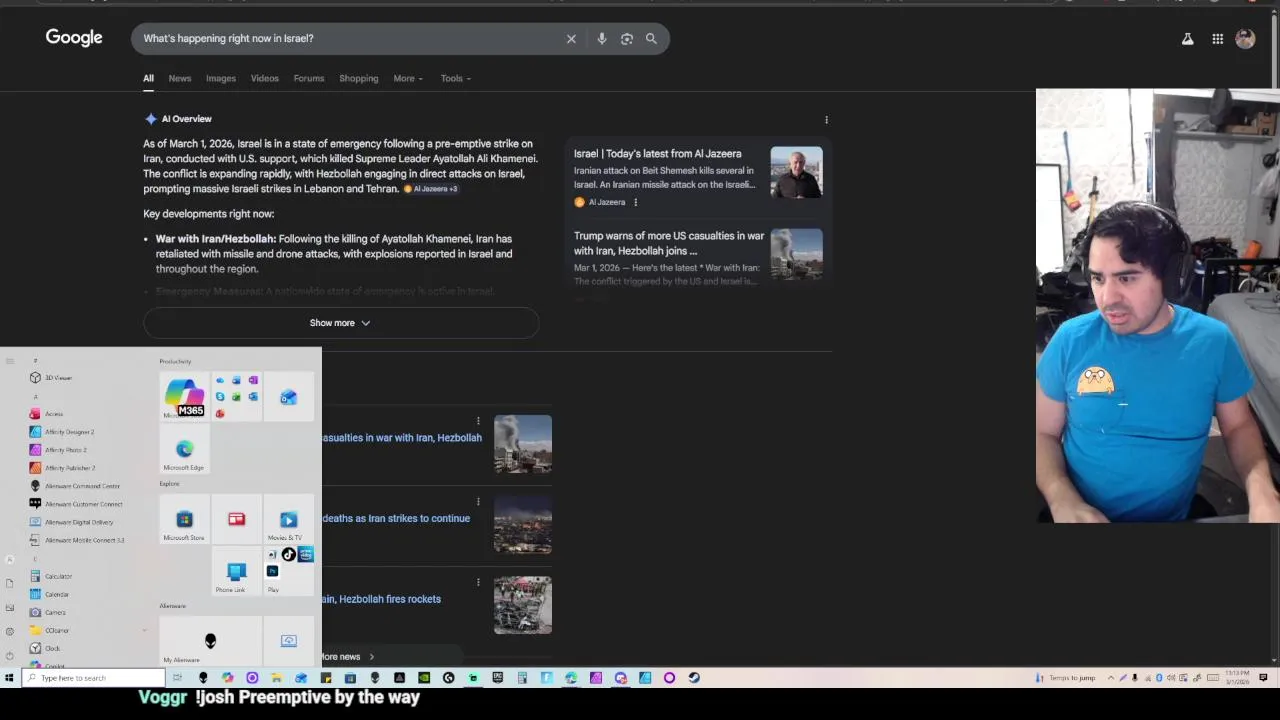Open Pictures from the Start menu rail

pyautogui.click(x=9, y=607)
